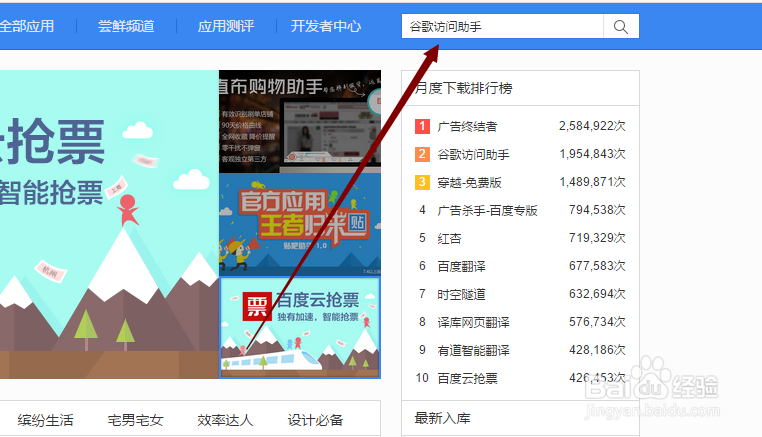The image size is (762, 437).
Task: Click the download count 2,584,922次
Action: 592,126
